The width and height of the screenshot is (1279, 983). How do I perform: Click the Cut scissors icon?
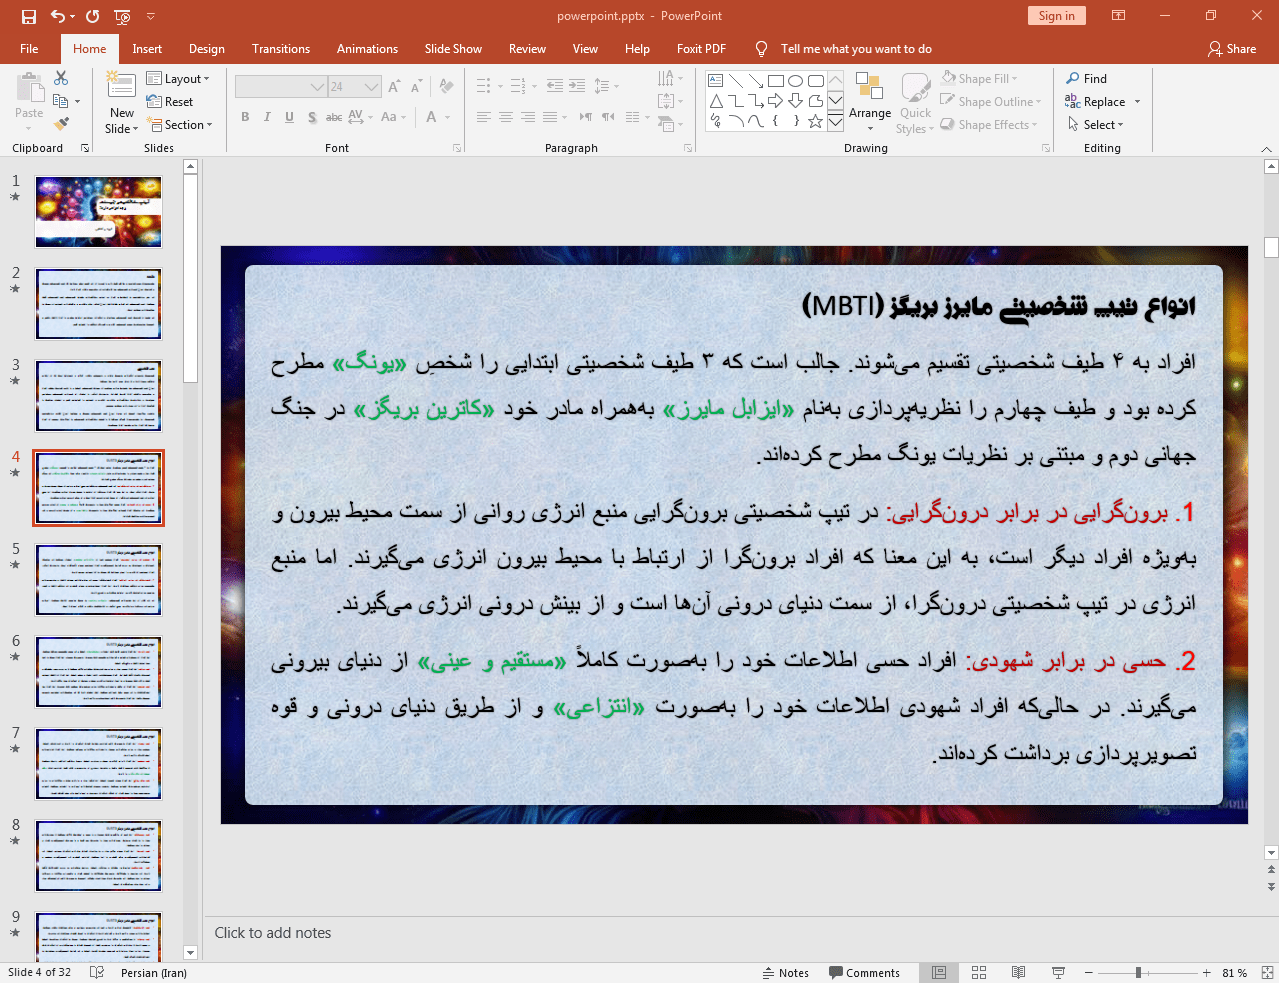click(61, 78)
